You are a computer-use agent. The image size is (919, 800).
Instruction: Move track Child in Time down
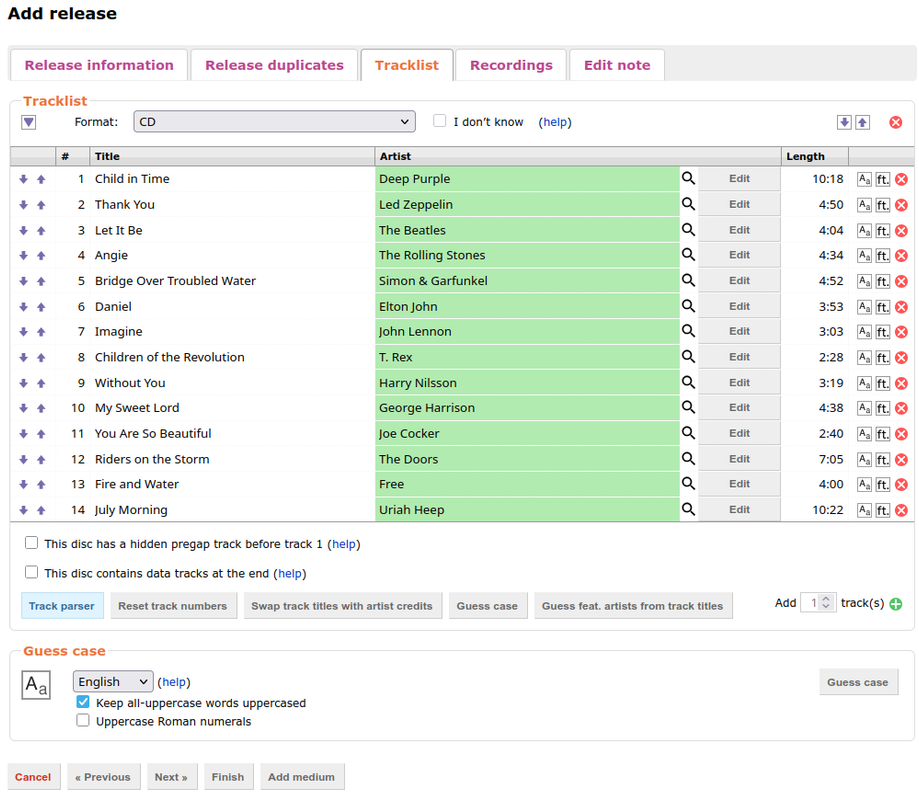23,179
